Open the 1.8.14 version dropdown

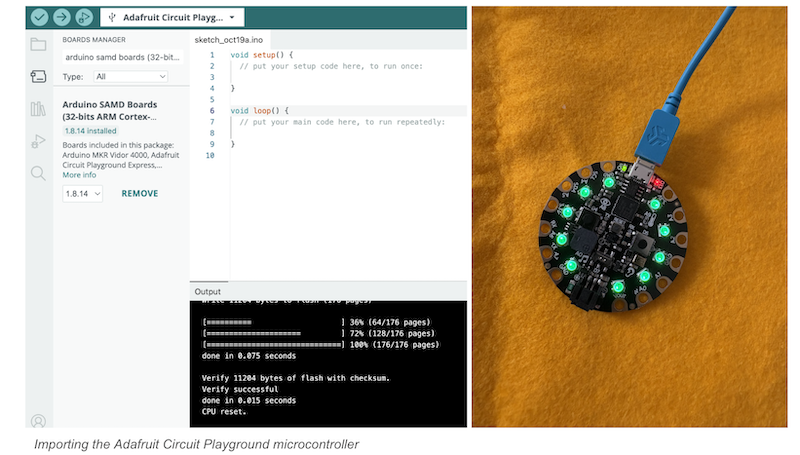click(x=82, y=193)
